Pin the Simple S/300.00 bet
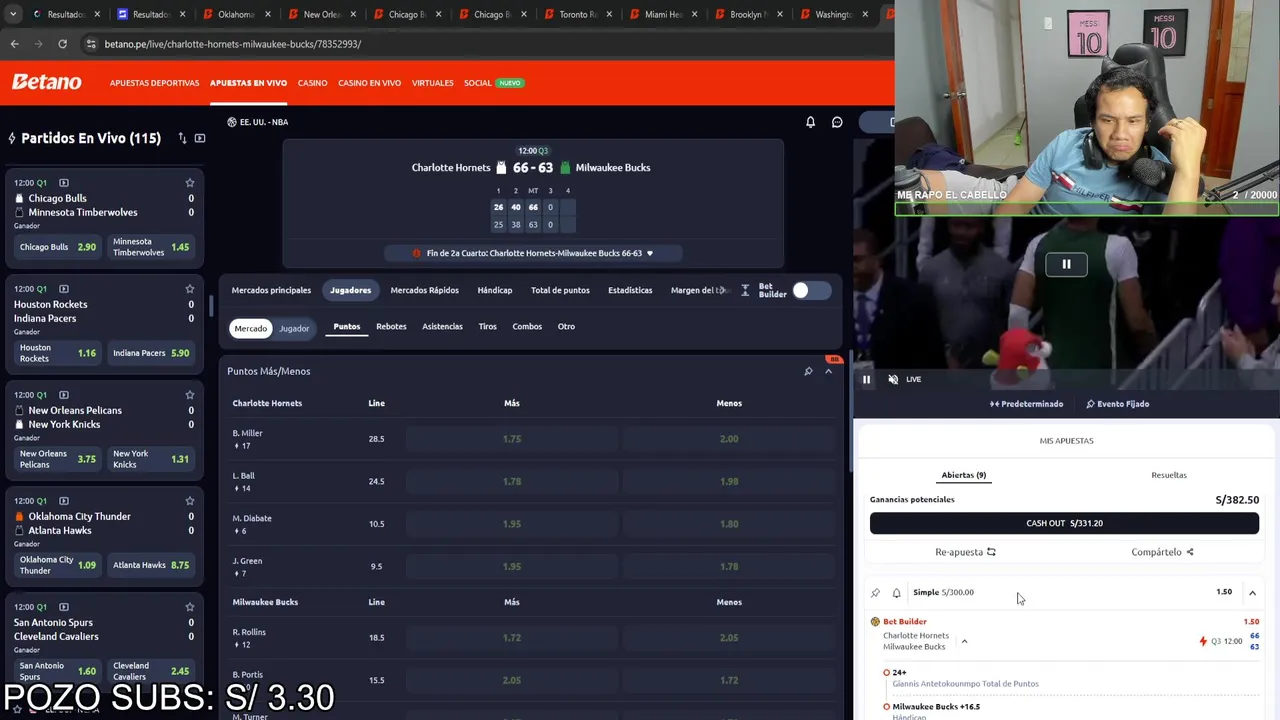1280x720 pixels. tap(876, 593)
